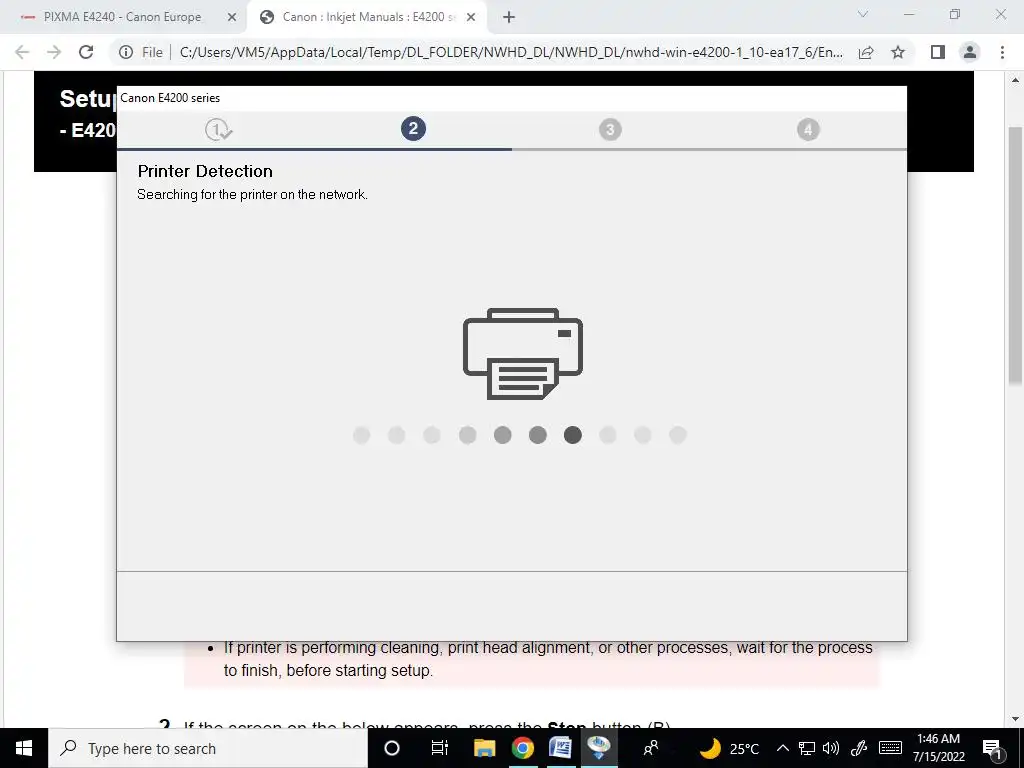Open the Canon installer taskbar icon
The width and height of the screenshot is (1024, 768).
point(599,748)
